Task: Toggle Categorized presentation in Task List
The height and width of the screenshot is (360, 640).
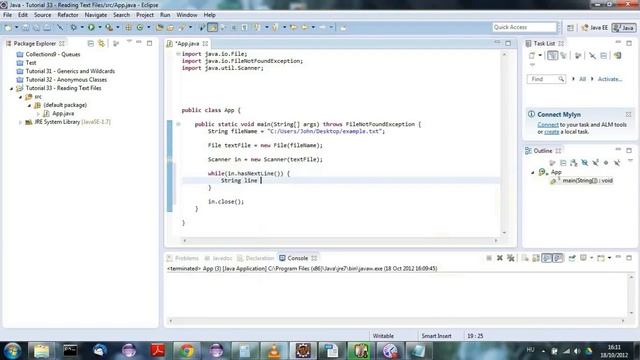Action: coord(553,56)
